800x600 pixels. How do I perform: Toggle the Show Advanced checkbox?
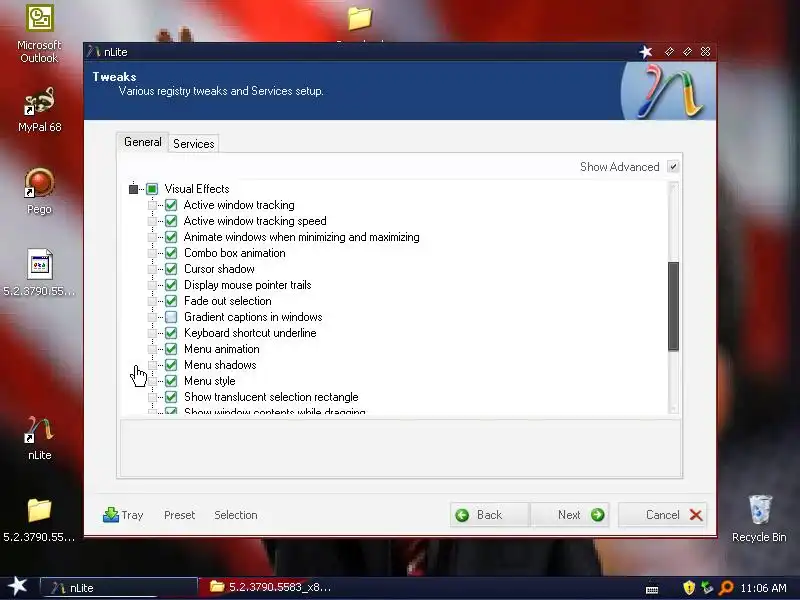(x=673, y=167)
